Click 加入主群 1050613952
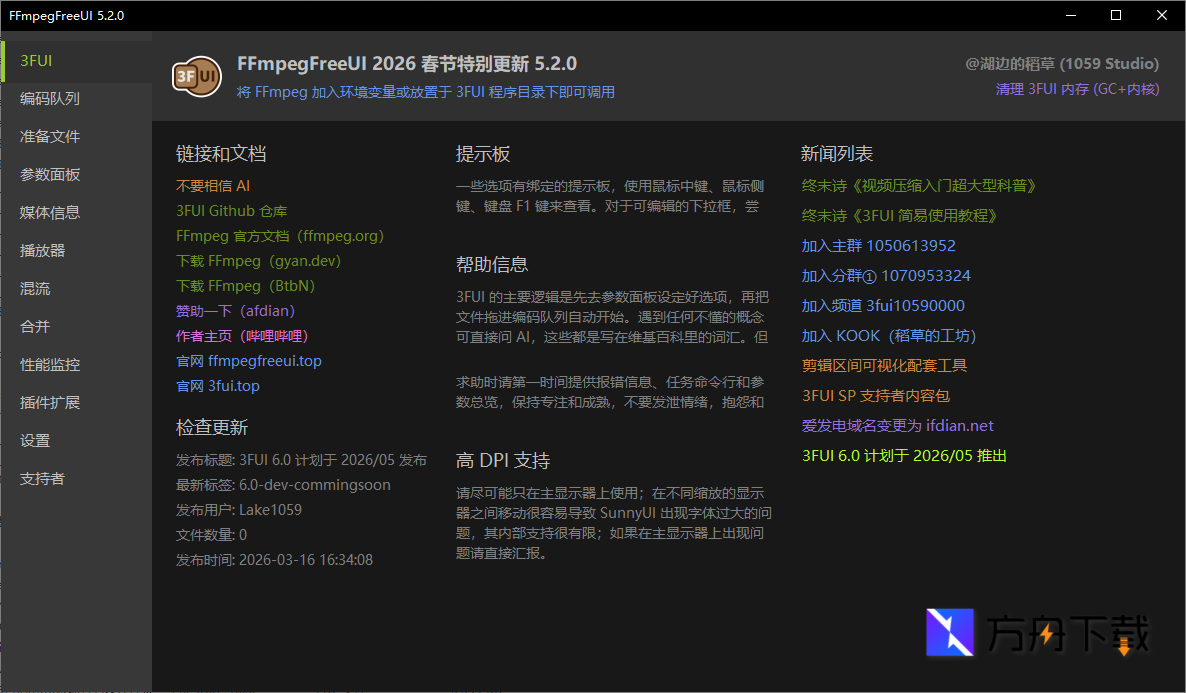The width and height of the screenshot is (1186, 693). point(880,245)
